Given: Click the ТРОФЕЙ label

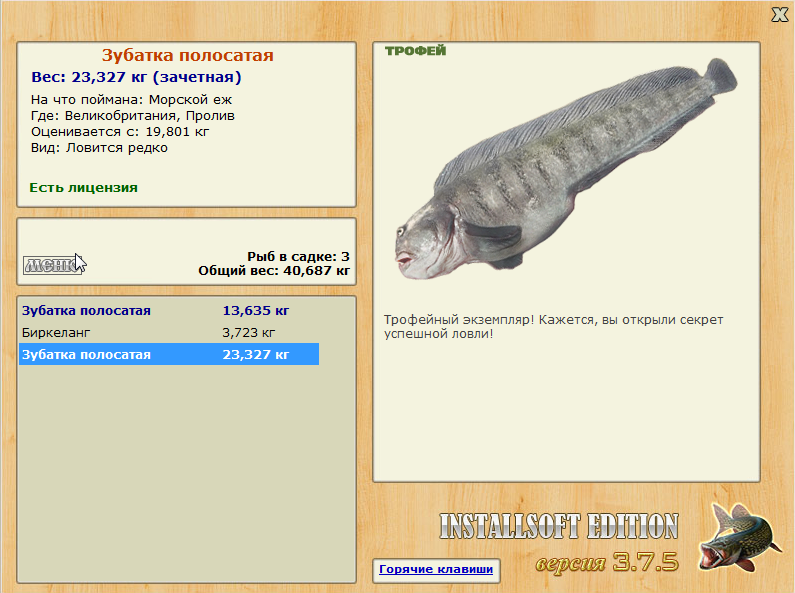Looking at the screenshot, I should coord(415,51).
